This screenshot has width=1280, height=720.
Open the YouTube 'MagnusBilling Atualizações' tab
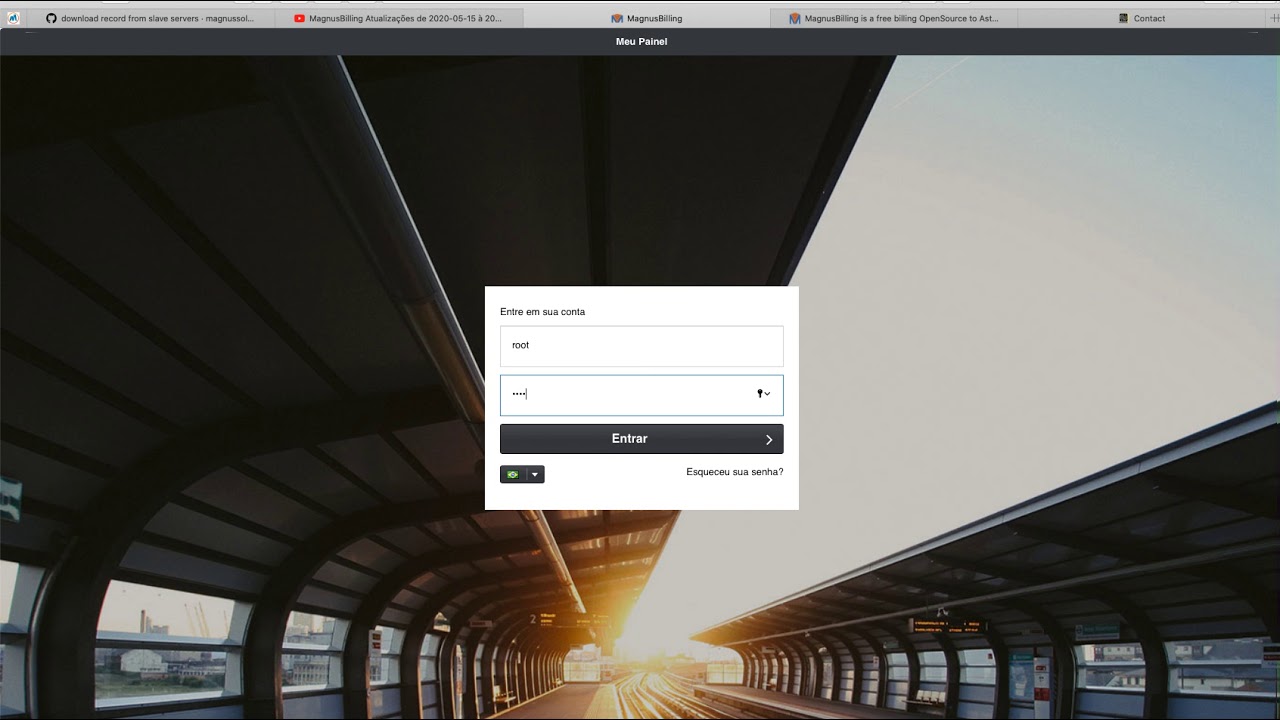(x=397, y=18)
